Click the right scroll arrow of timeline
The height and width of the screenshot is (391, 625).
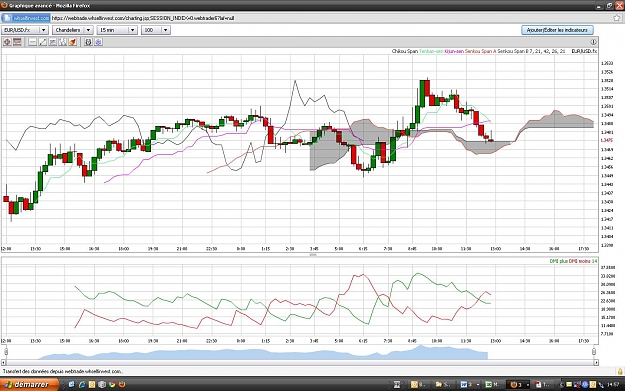[x=596, y=362]
